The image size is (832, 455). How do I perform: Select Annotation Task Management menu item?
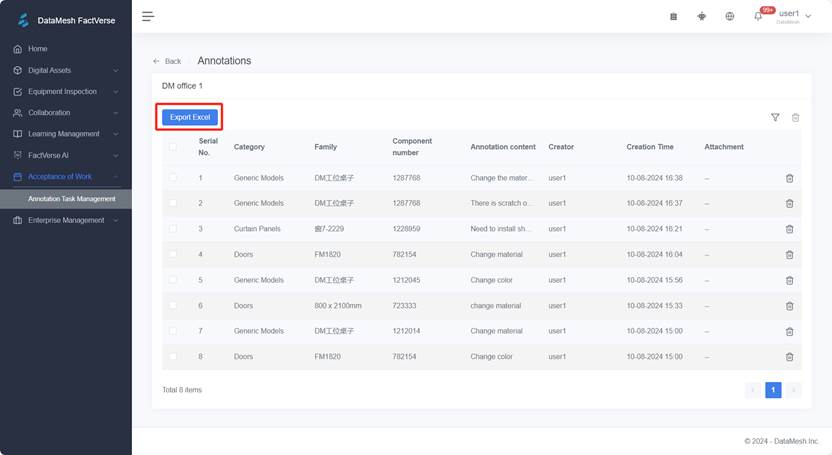pyautogui.click(x=71, y=199)
